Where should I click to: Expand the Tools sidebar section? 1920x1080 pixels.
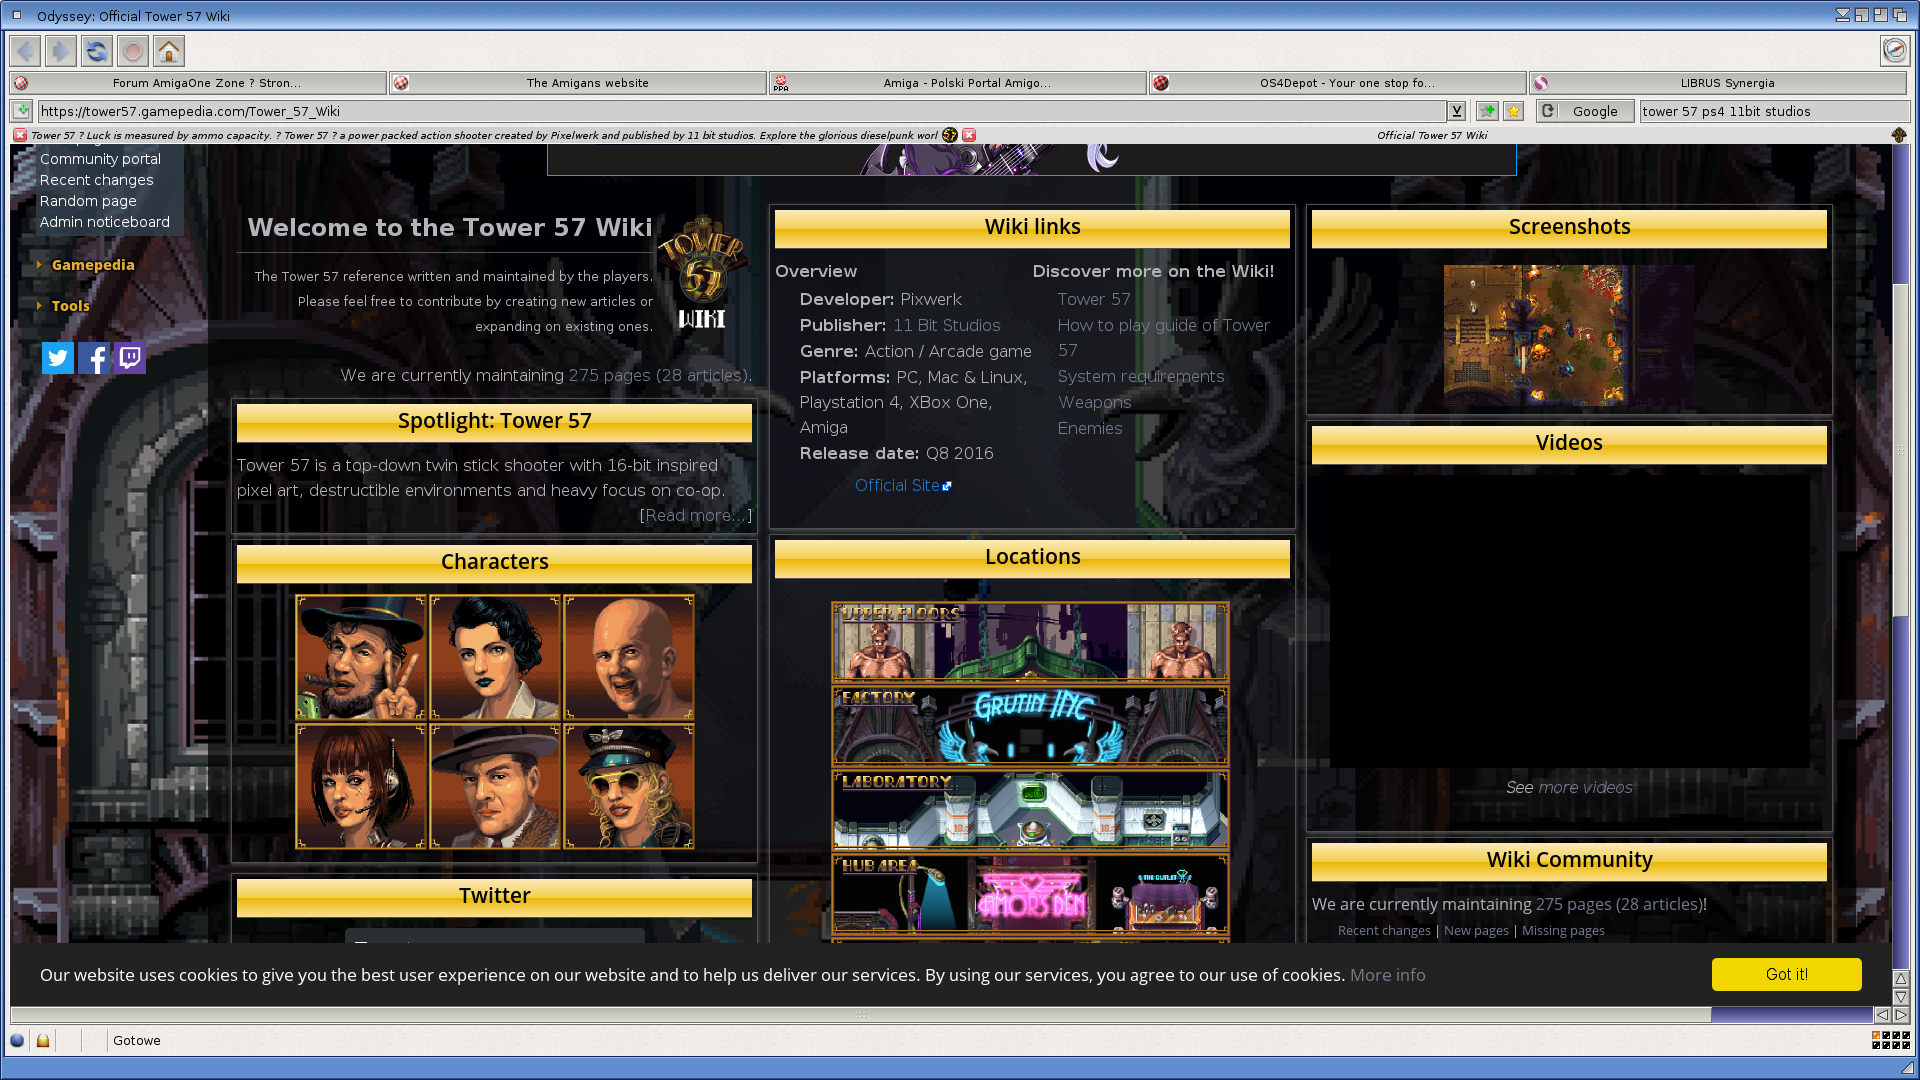point(70,306)
